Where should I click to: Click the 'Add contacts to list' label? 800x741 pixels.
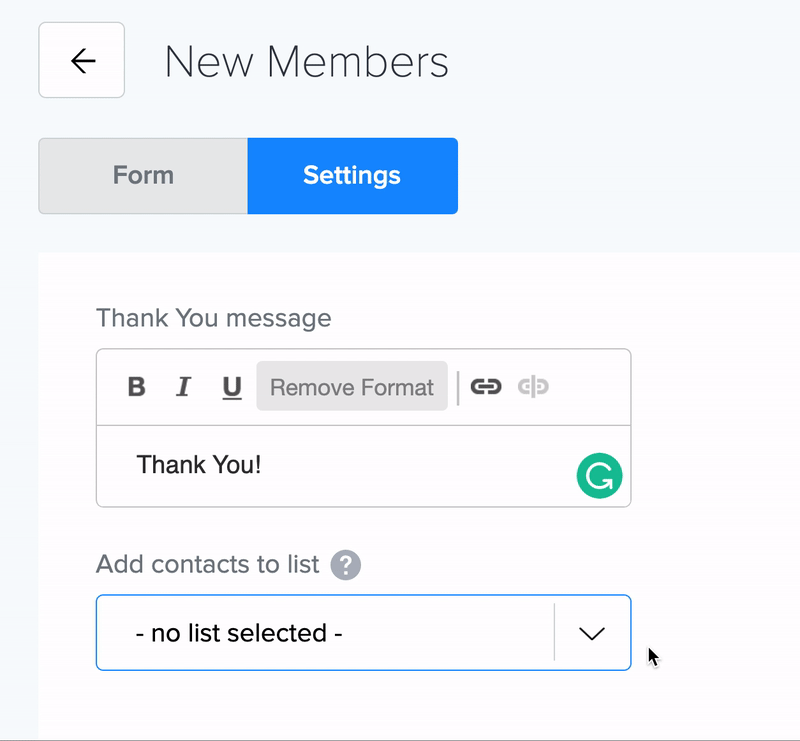point(207,564)
